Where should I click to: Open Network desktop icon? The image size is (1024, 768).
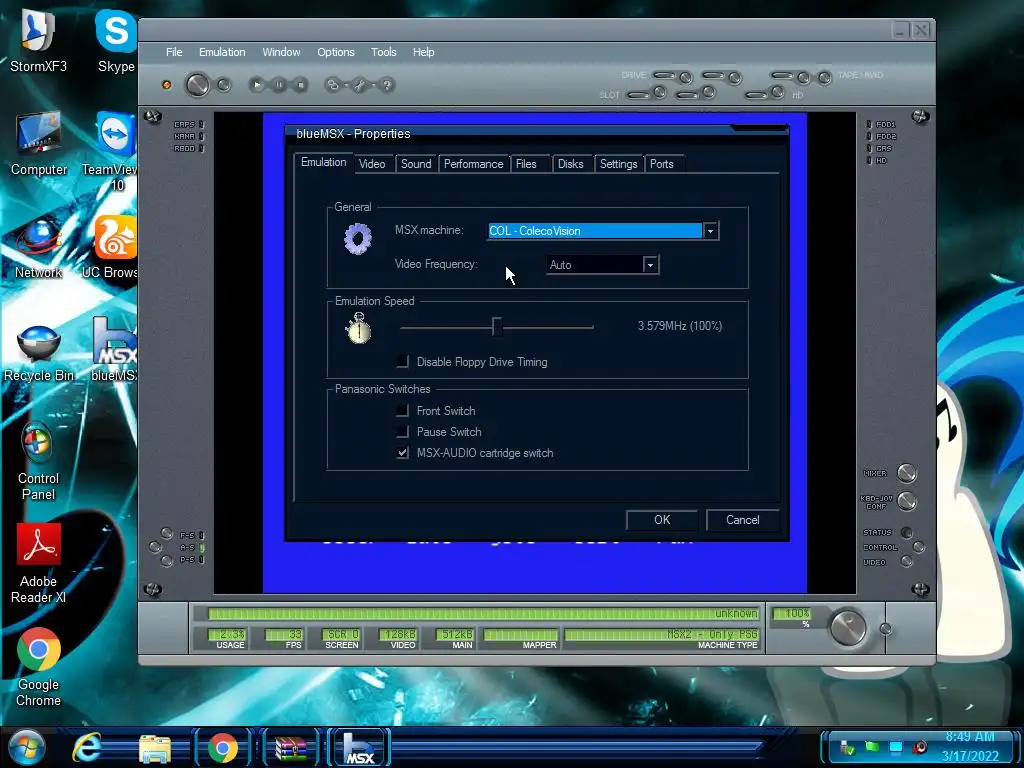point(39,248)
